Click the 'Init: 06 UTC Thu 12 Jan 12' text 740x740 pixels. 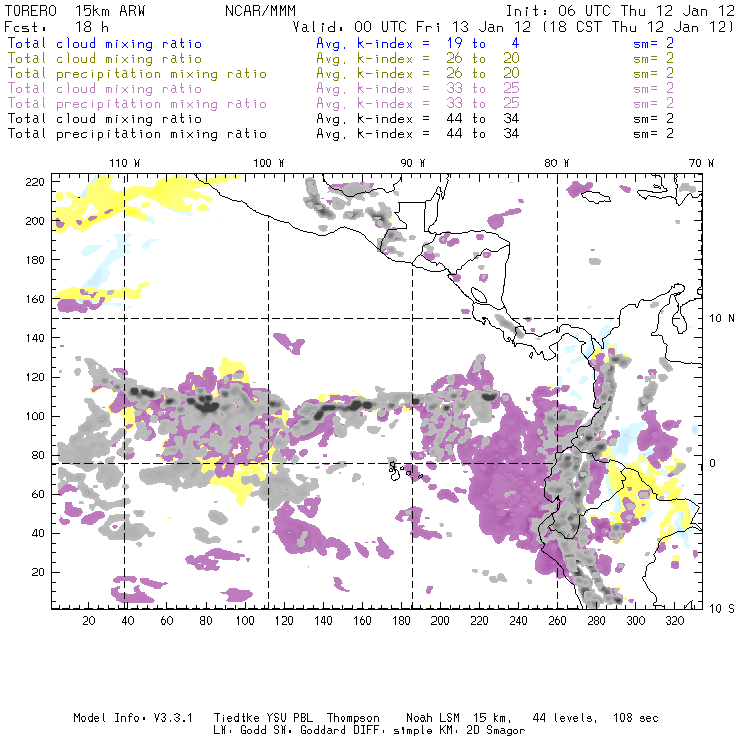pyautogui.click(x=620, y=11)
